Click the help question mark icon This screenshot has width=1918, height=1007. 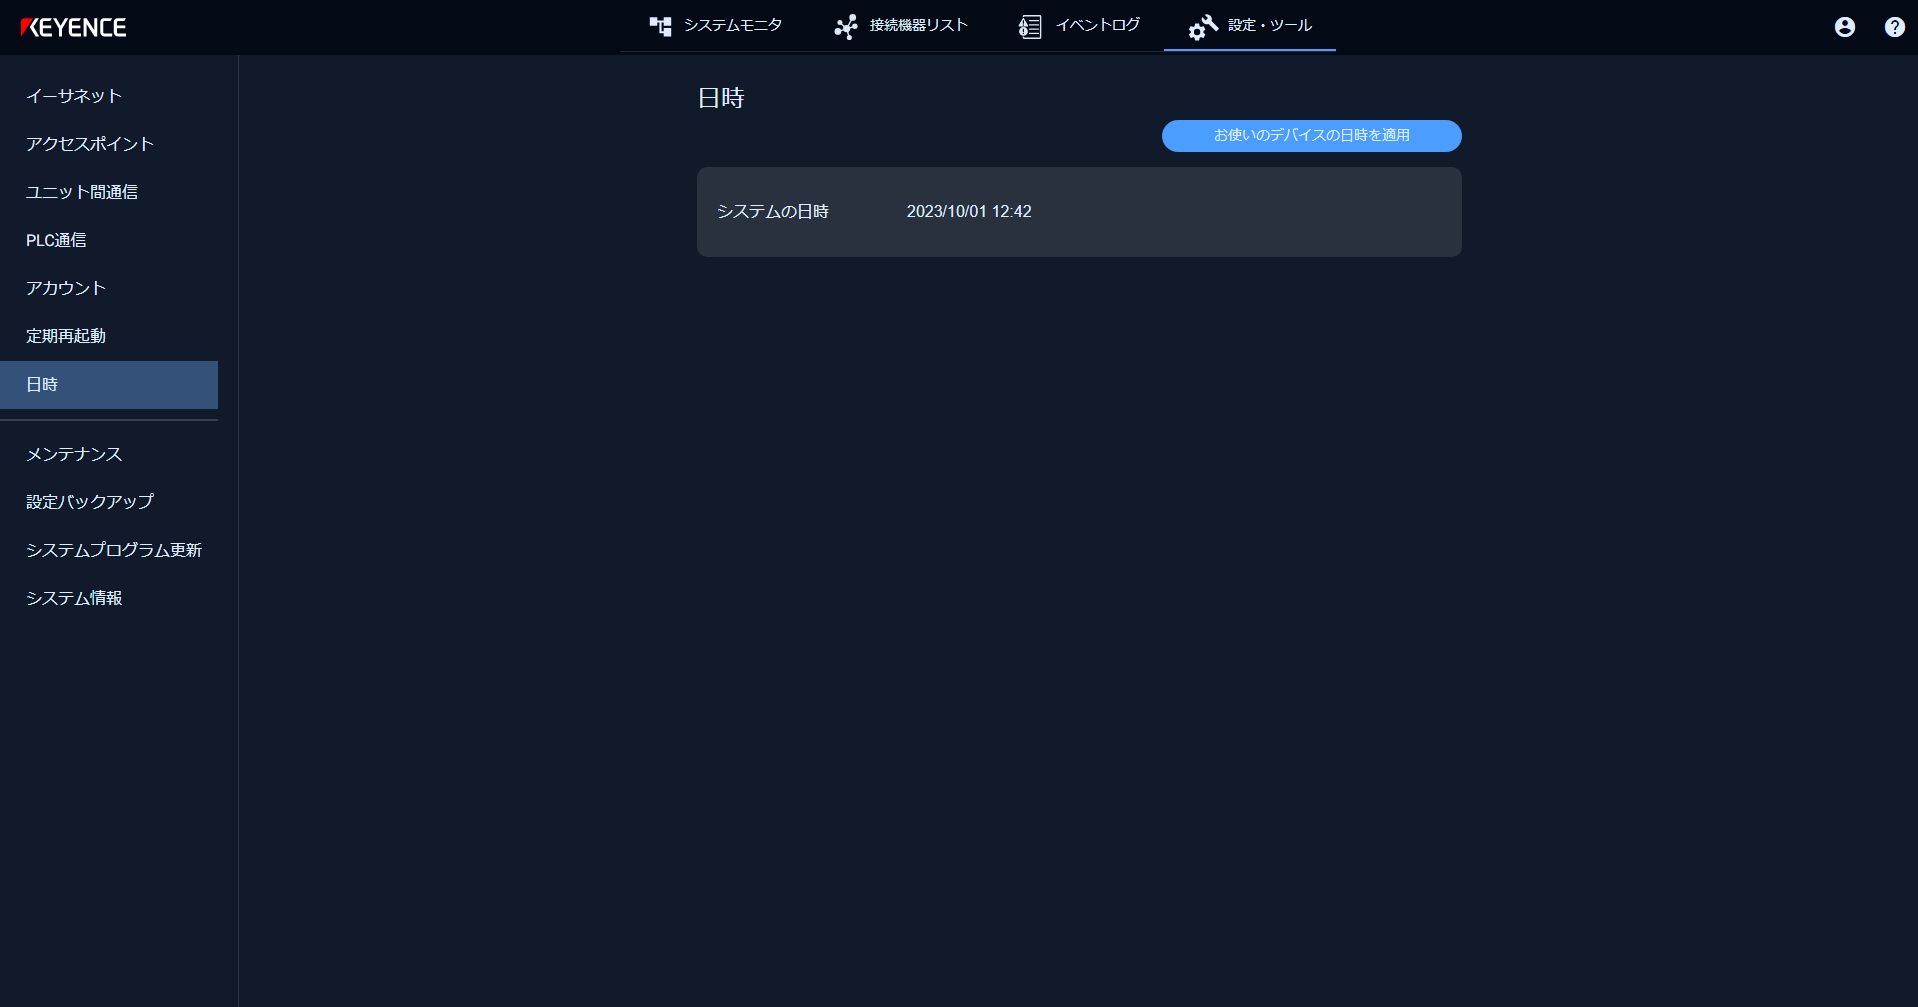(1893, 27)
